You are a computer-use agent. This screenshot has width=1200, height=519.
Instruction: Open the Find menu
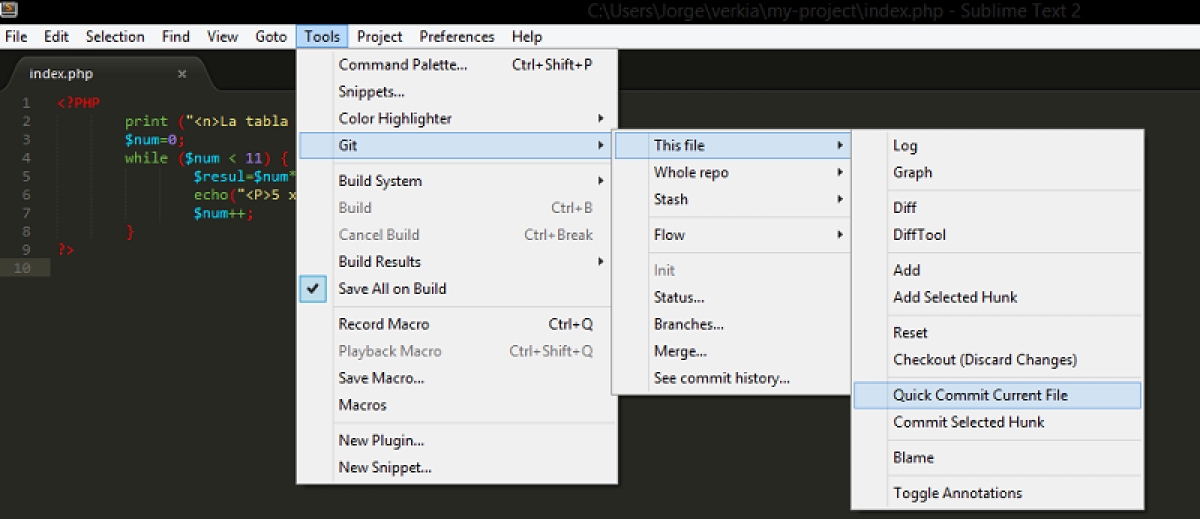point(176,36)
